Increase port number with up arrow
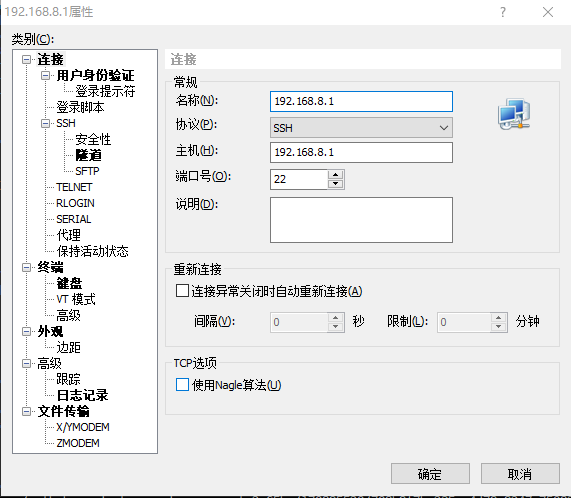 coord(335,174)
